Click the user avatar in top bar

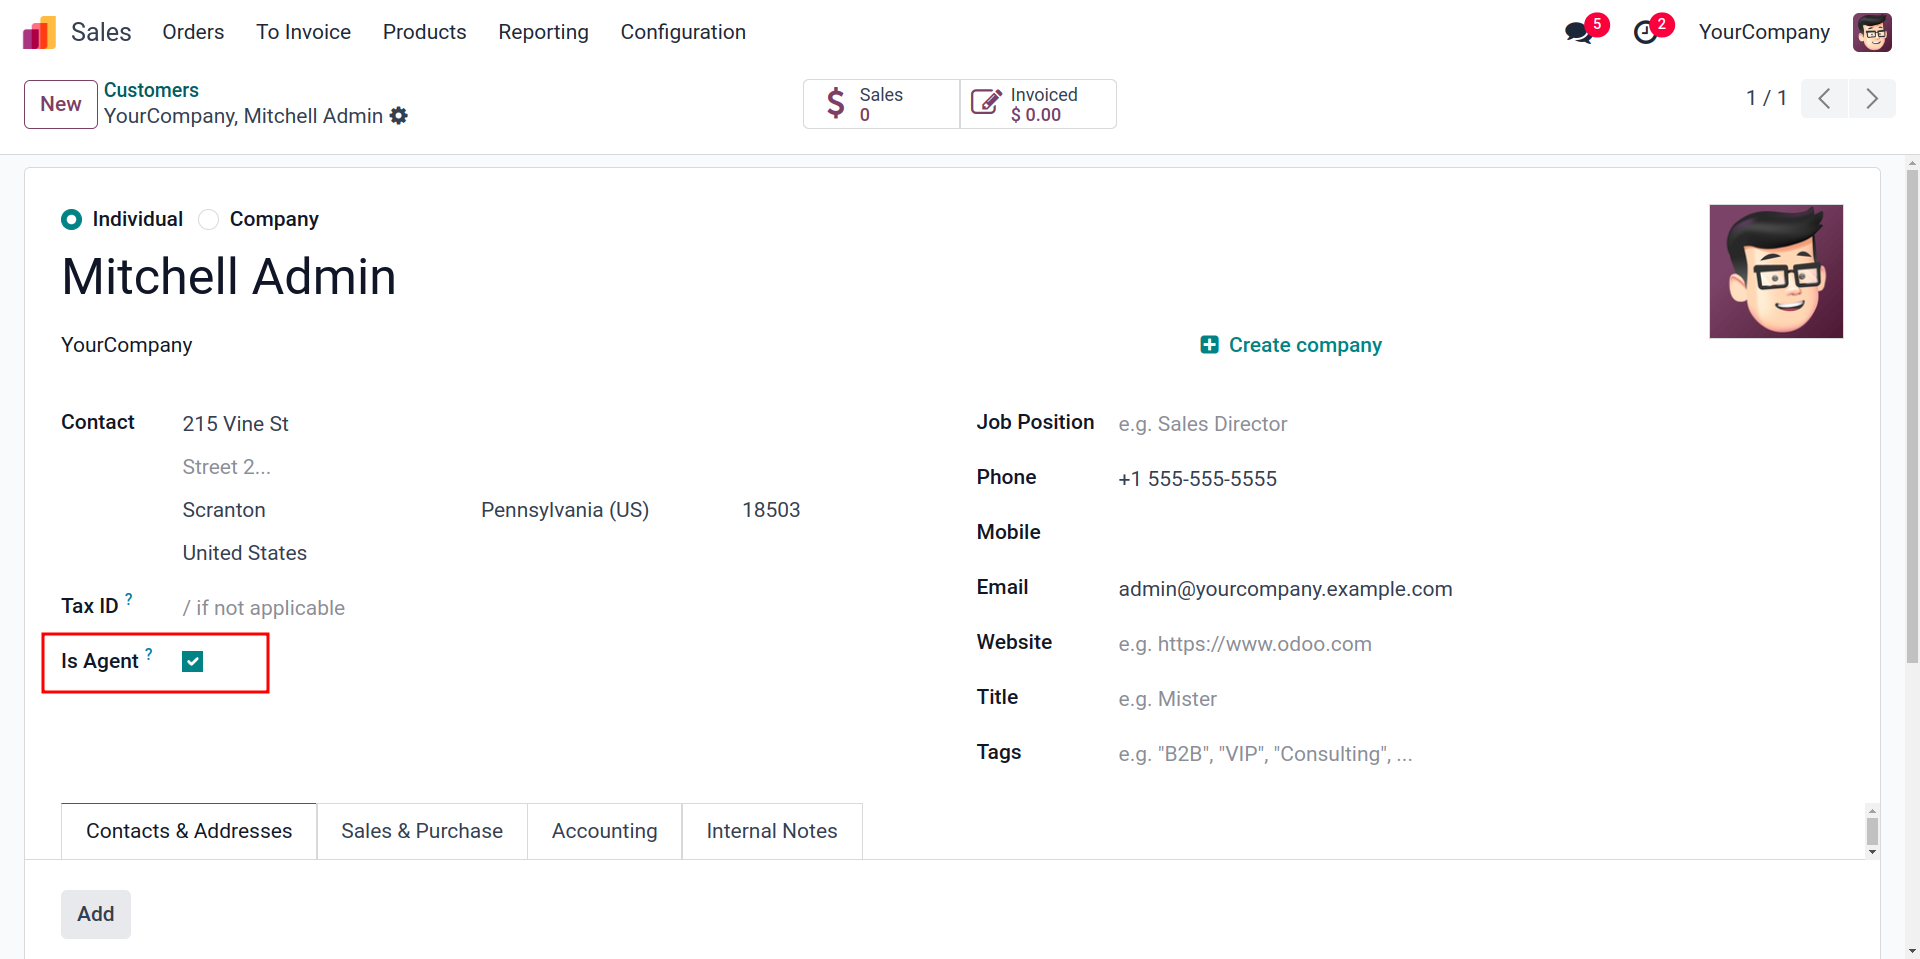pos(1871,32)
